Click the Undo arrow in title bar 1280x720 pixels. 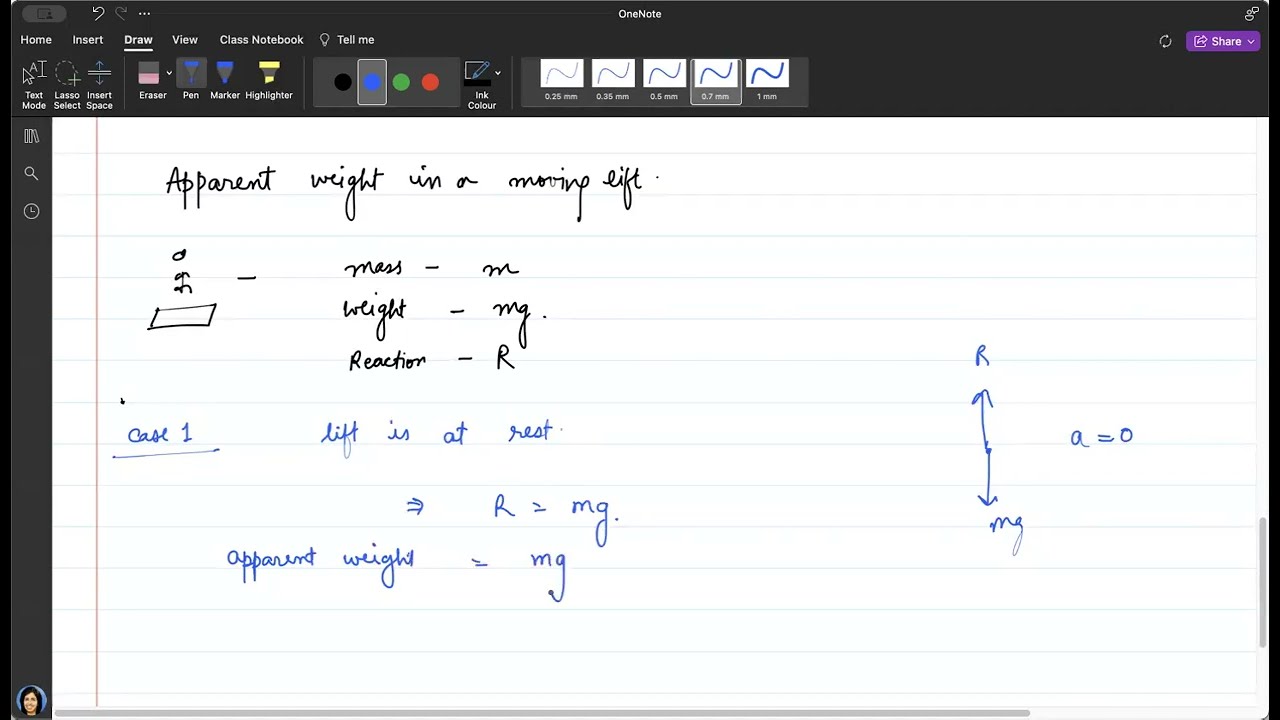97,13
